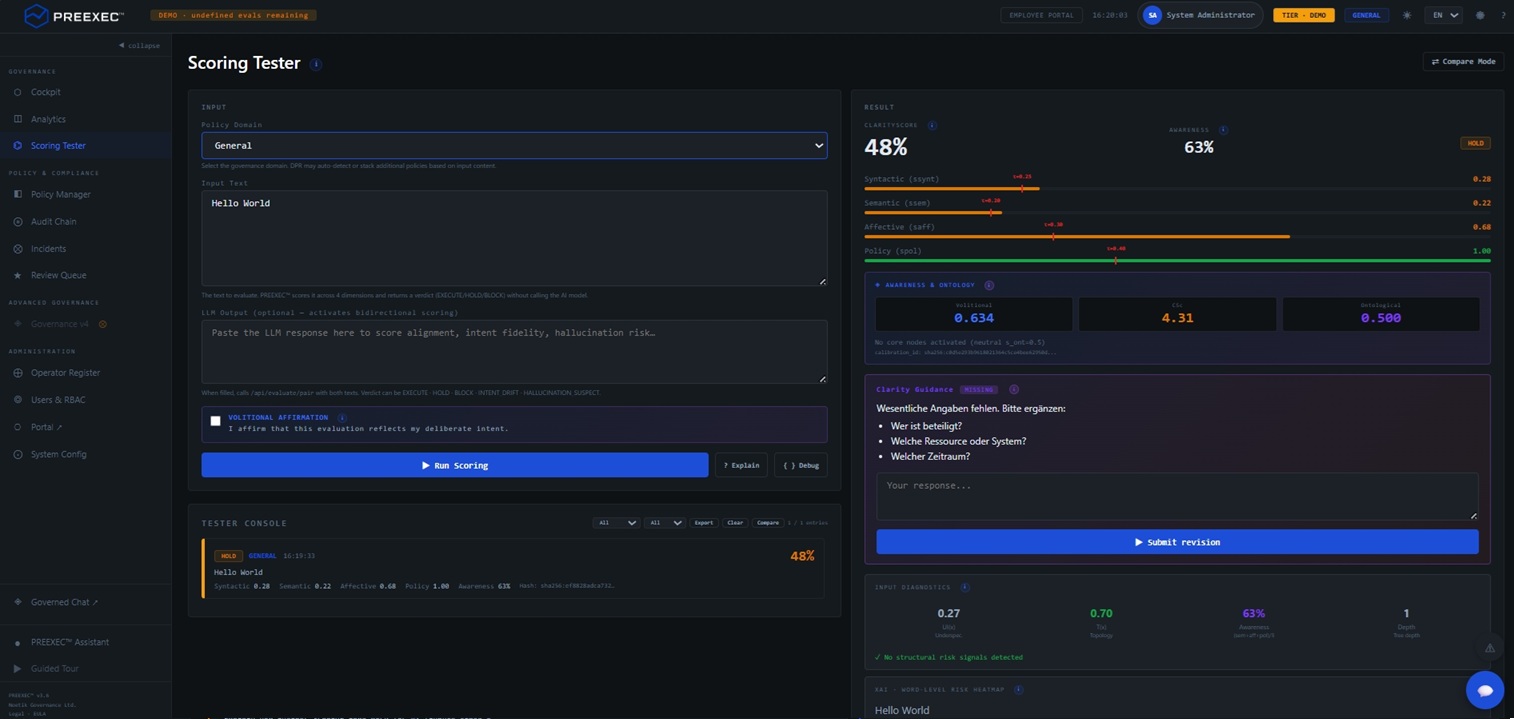1514x719 pixels.
Task: Click the Affective score slider bar
Action: (x=1177, y=237)
